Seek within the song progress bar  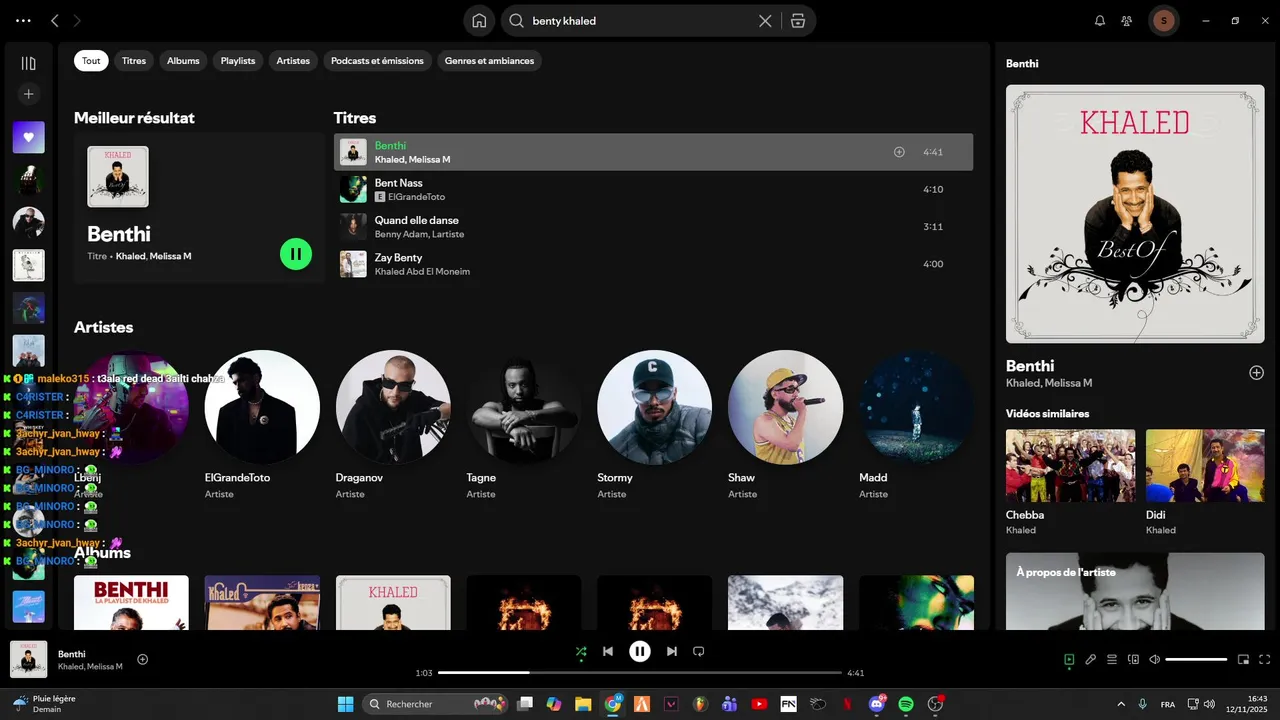(640, 673)
